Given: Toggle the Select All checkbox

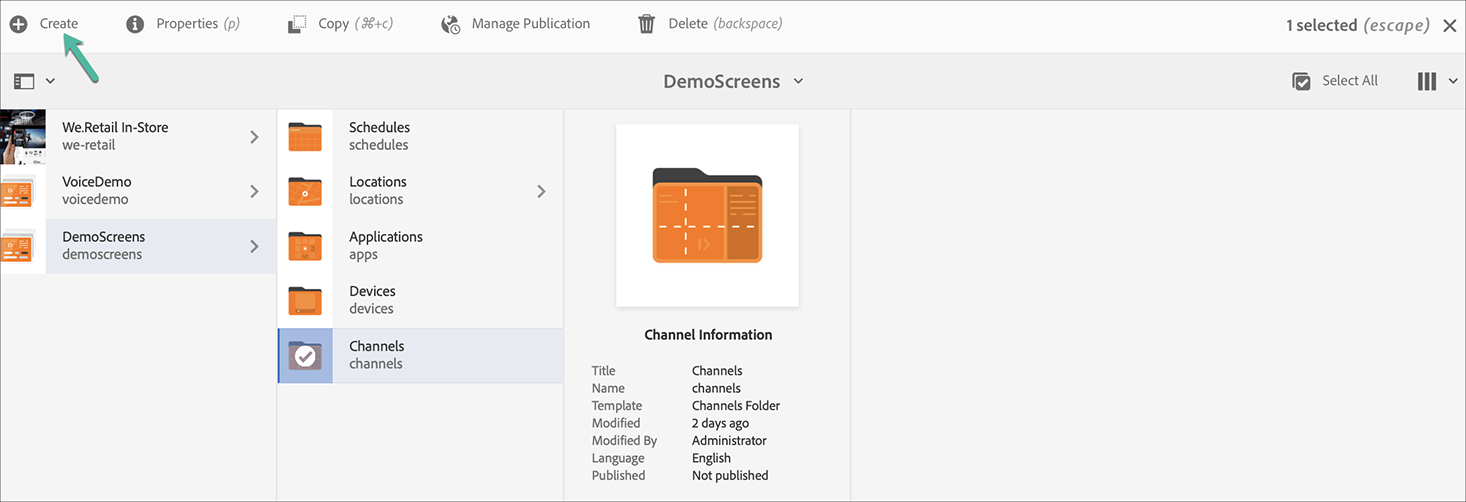Looking at the screenshot, I should 1301,81.
